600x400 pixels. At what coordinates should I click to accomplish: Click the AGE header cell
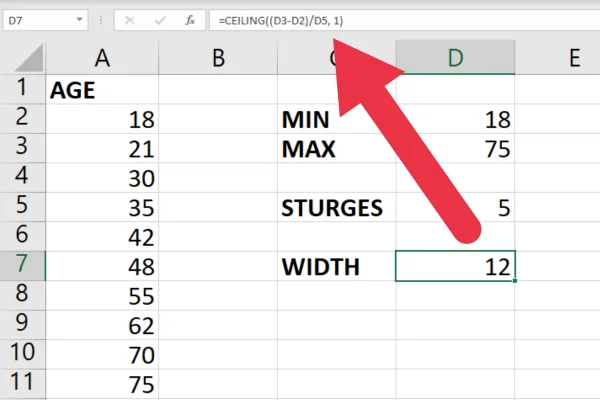(x=102, y=90)
